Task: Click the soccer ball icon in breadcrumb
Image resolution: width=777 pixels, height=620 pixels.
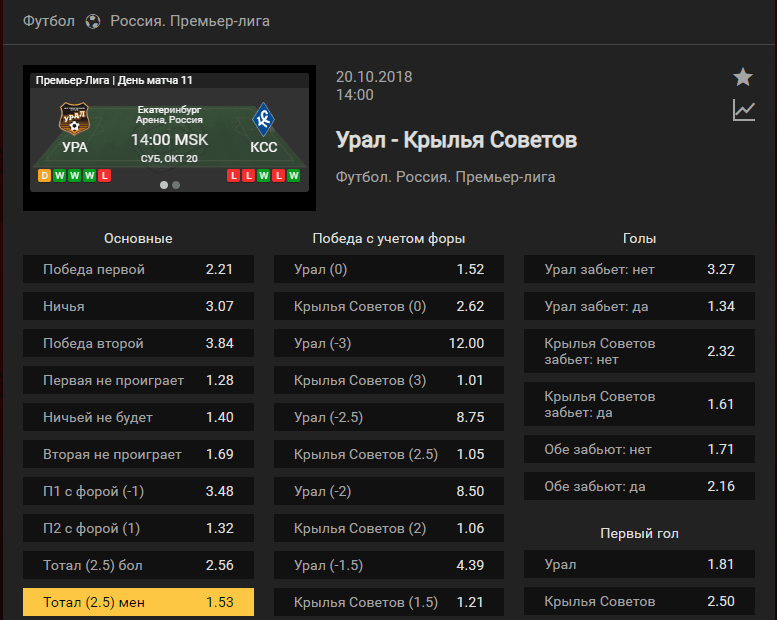Action: [x=93, y=21]
